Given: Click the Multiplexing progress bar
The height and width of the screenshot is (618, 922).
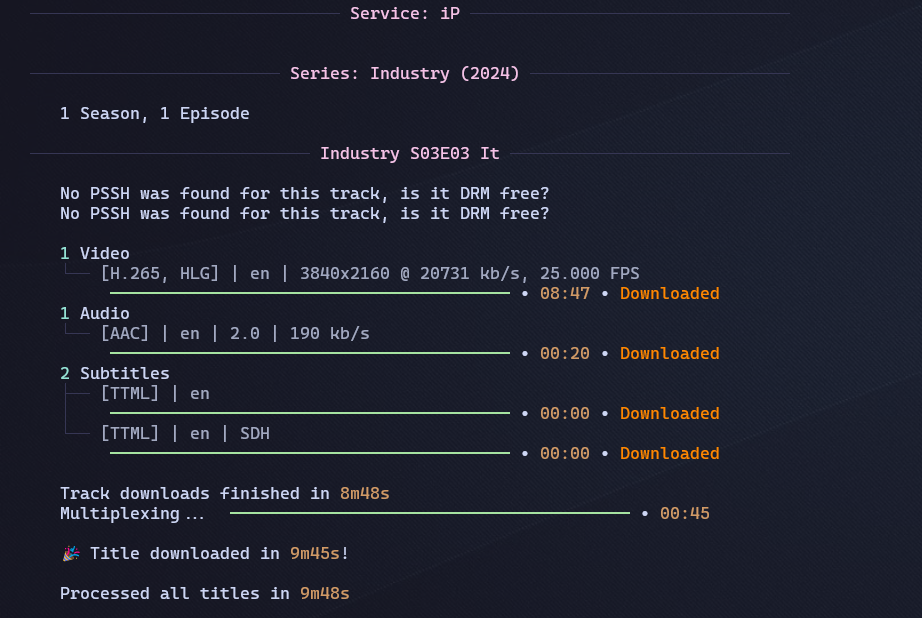Looking at the screenshot, I should (x=430, y=513).
